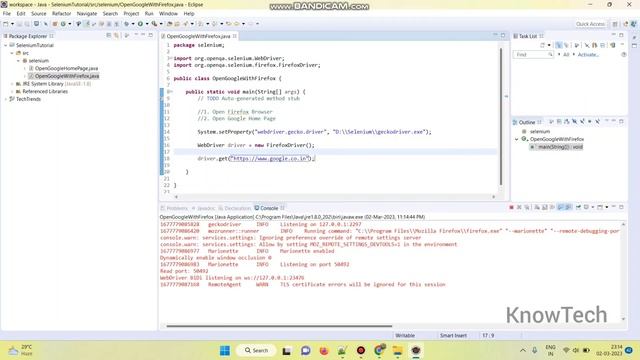Toggle Link with Editor in Package Explorer
640x360 pixels.
tap(116, 36)
